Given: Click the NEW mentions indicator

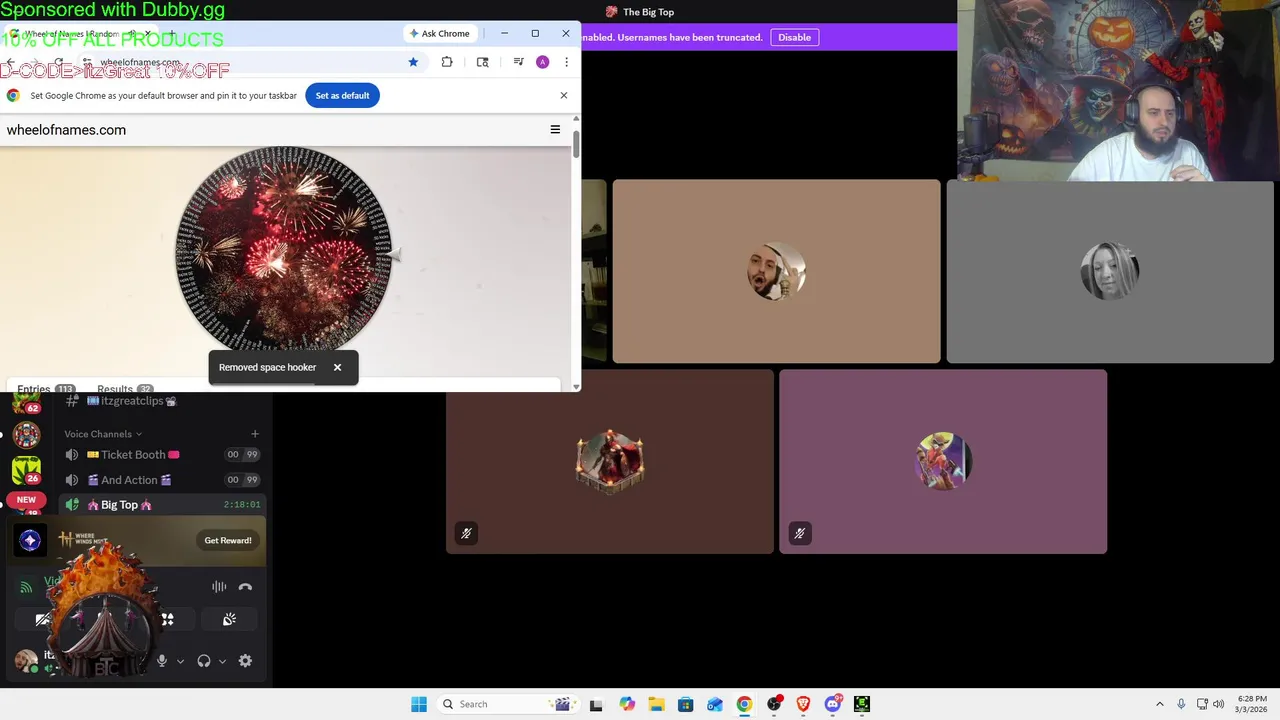Looking at the screenshot, I should [26, 500].
